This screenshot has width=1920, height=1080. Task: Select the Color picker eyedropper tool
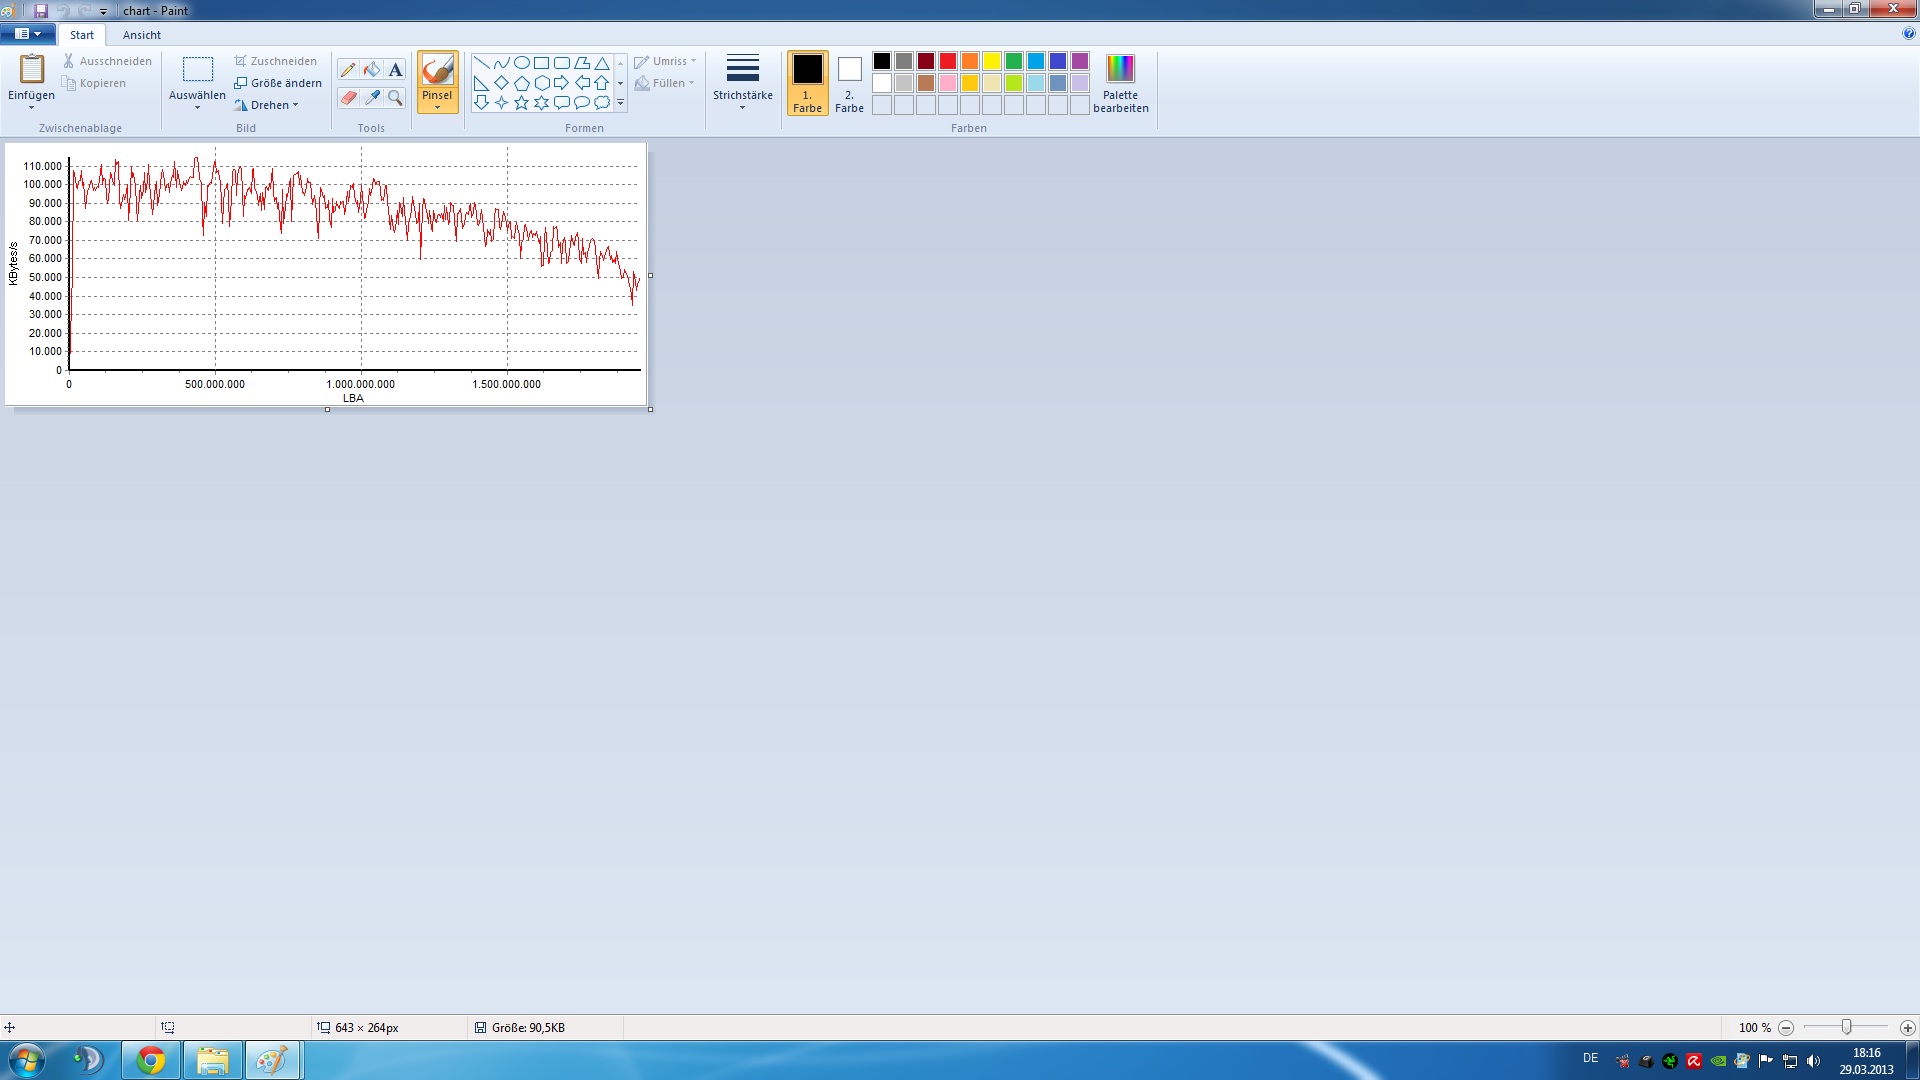click(372, 97)
